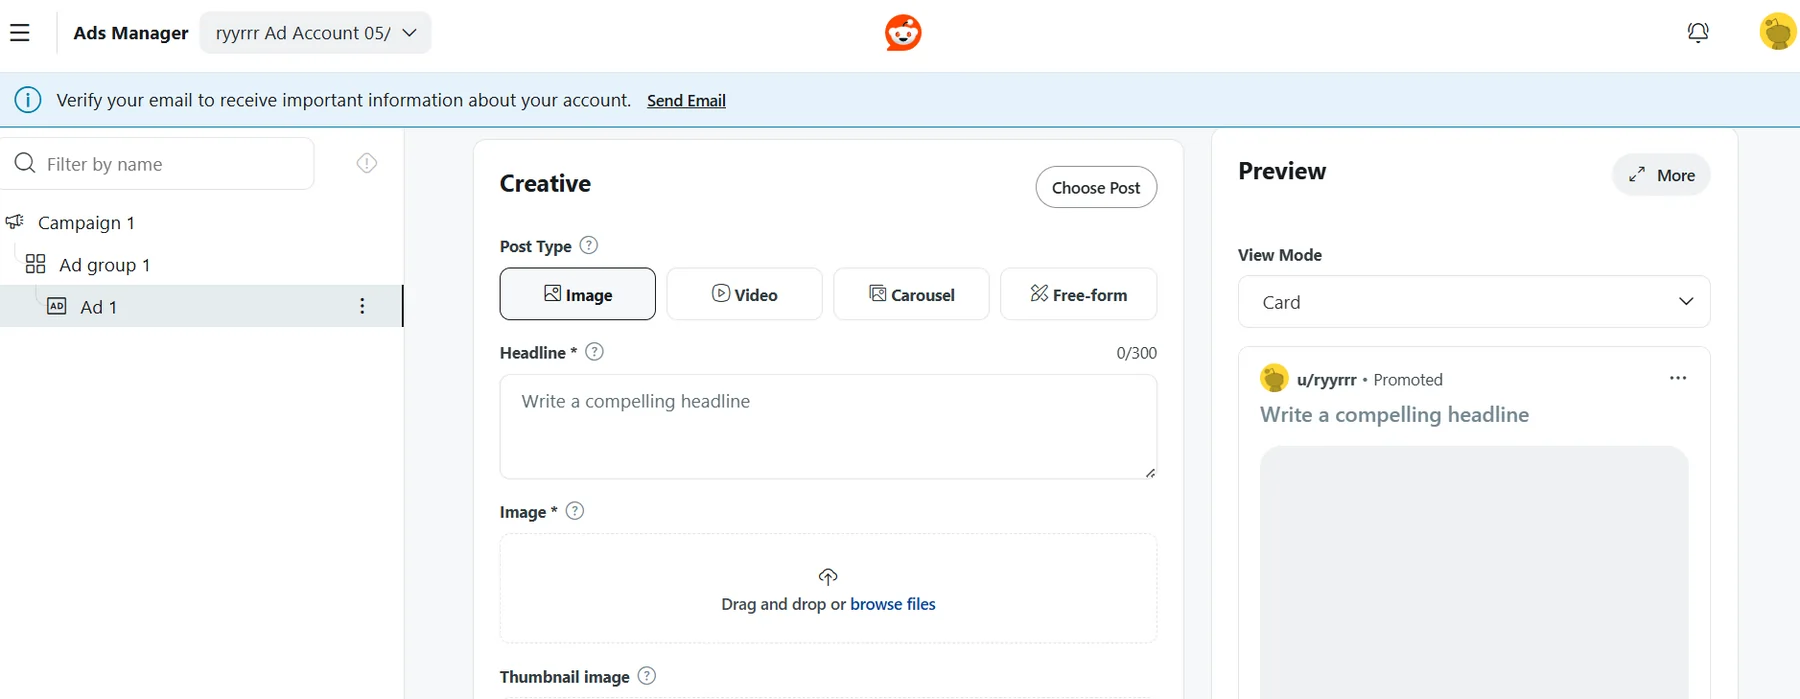Click the warning filter icon beside the search box

pos(367,163)
